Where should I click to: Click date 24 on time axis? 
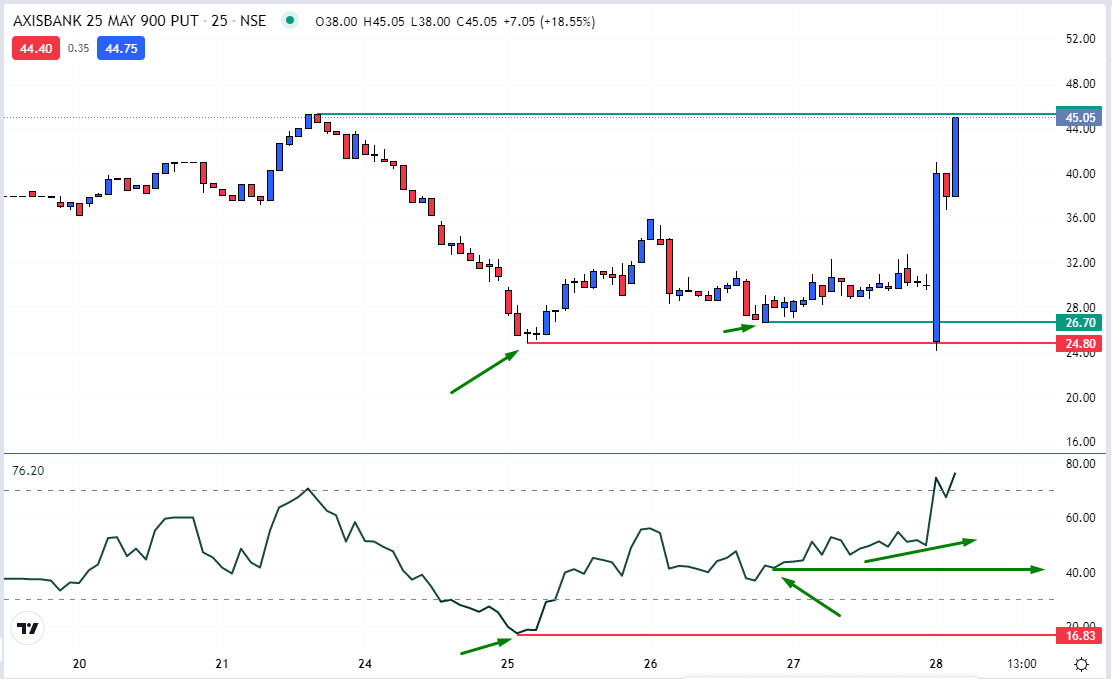coord(365,664)
